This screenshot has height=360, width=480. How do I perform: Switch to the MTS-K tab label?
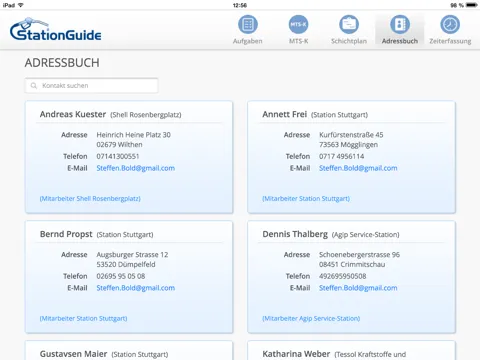click(x=298, y=41)
